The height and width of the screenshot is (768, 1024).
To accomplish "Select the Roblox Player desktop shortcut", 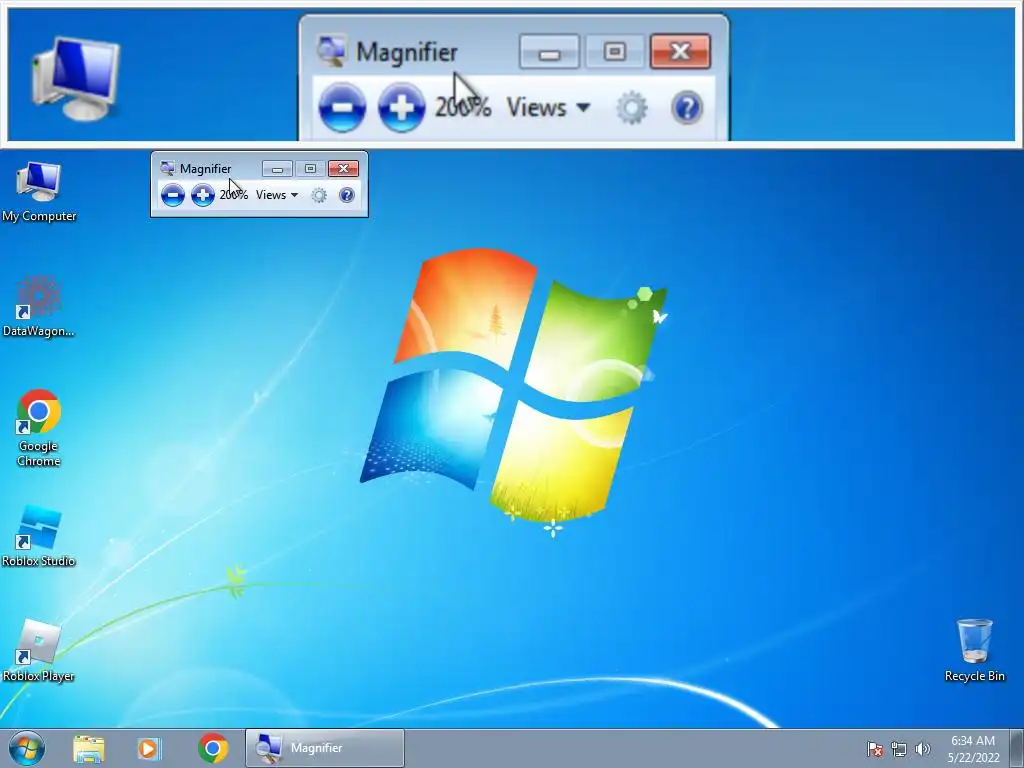I will [39, 651].
